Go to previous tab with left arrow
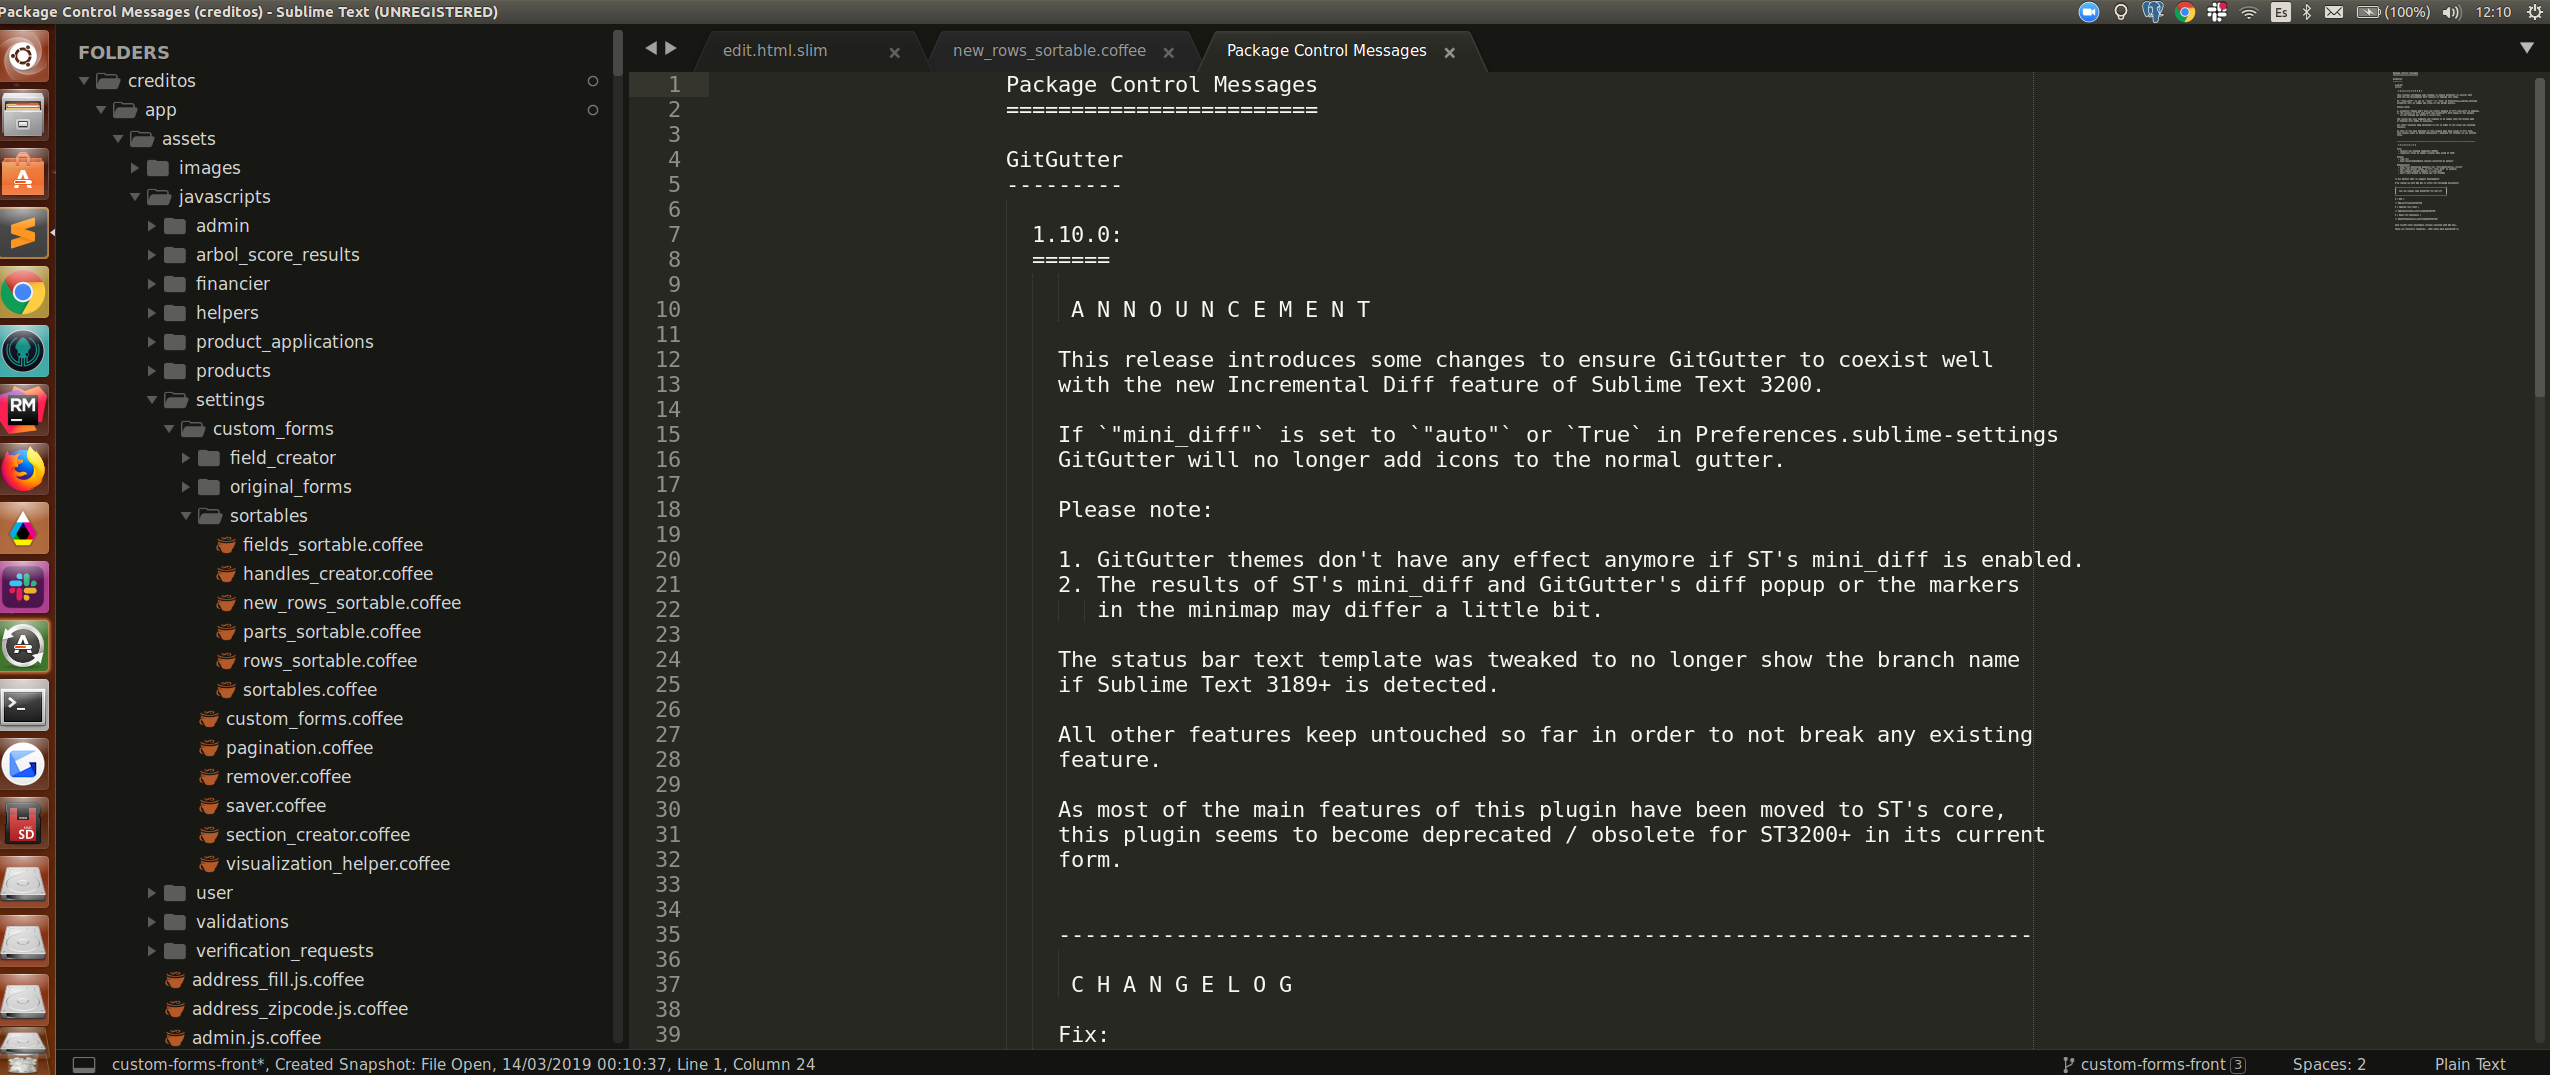Screen dimensions: 2550x1075 [651, 48]
